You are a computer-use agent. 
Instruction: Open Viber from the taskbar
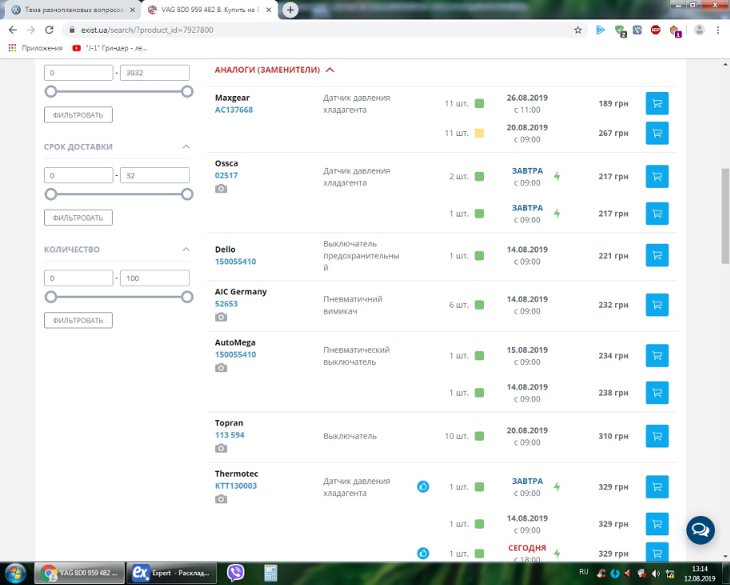[236, 572]
